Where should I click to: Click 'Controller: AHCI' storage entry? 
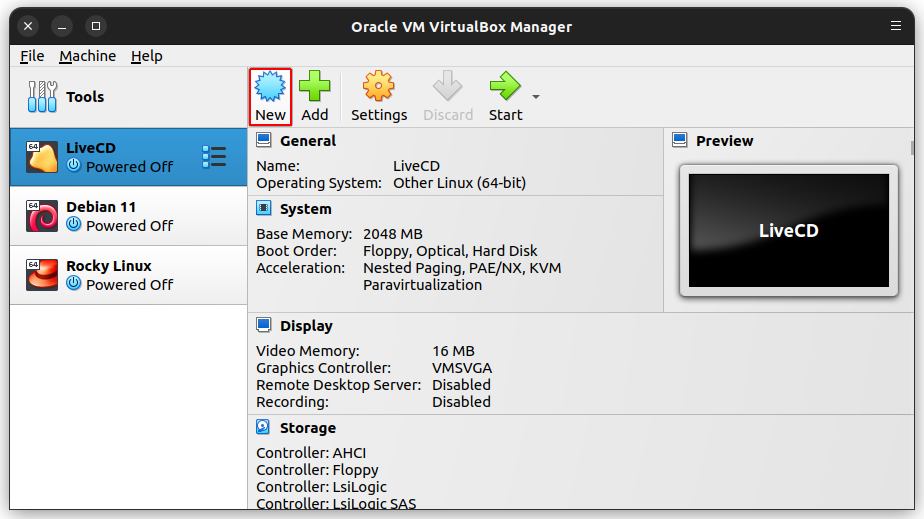click(x=311, y=453)
